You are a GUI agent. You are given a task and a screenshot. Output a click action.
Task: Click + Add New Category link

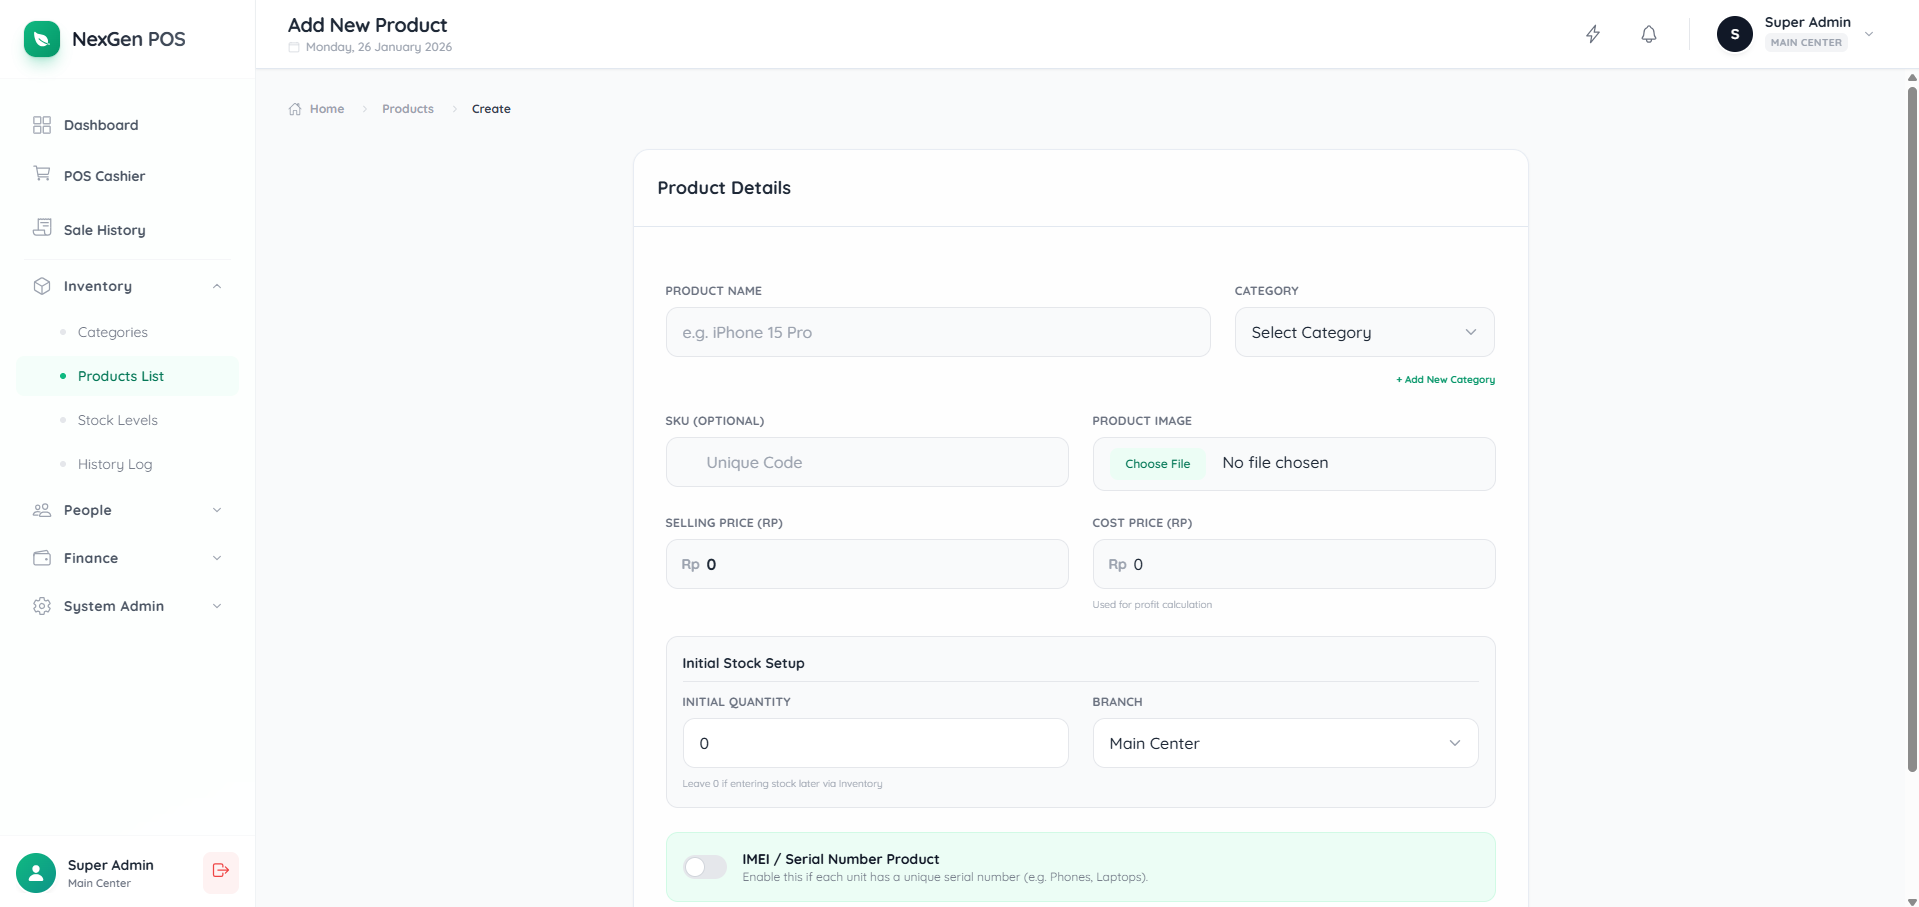[x=1444, y=379]
